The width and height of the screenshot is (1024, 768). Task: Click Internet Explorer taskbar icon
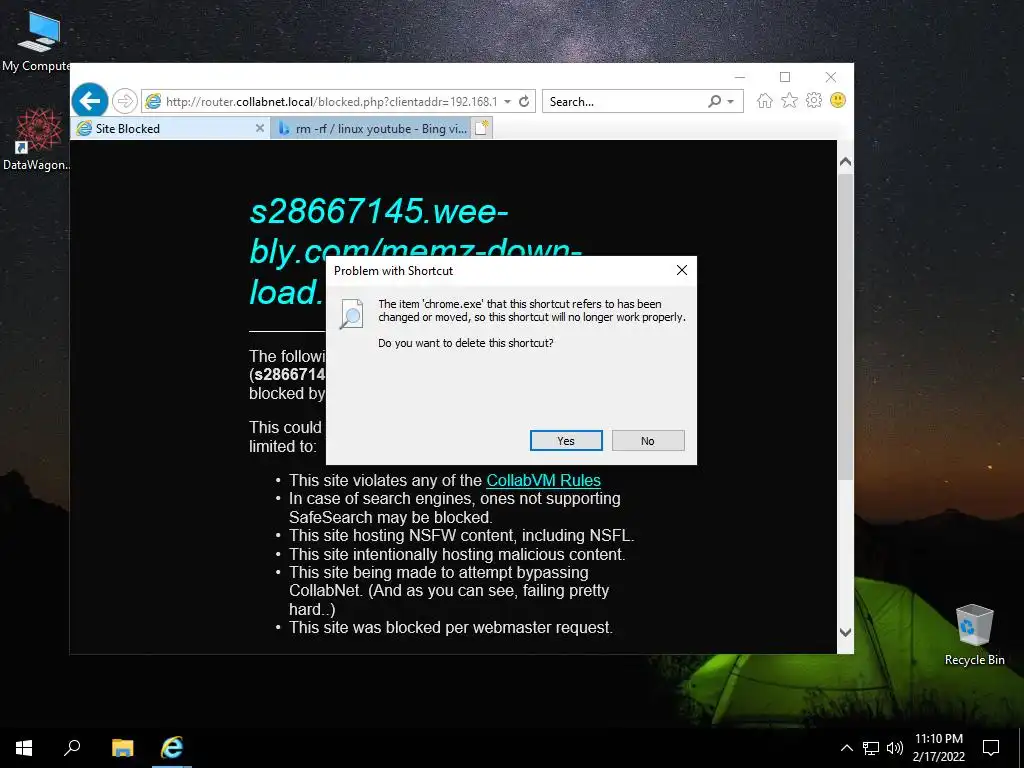click(172, 748)
